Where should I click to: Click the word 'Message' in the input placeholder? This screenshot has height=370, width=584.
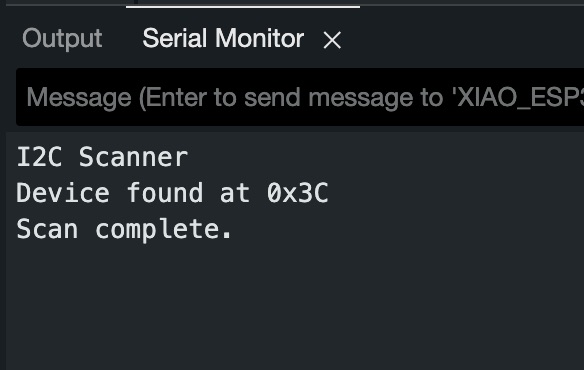pyautogui.click(x=79, y=98)
